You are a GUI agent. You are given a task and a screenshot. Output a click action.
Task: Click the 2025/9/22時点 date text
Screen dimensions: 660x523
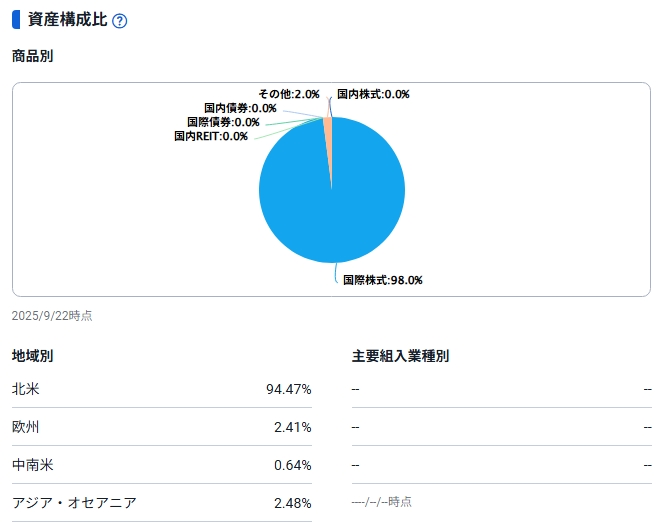pos(52,315)
